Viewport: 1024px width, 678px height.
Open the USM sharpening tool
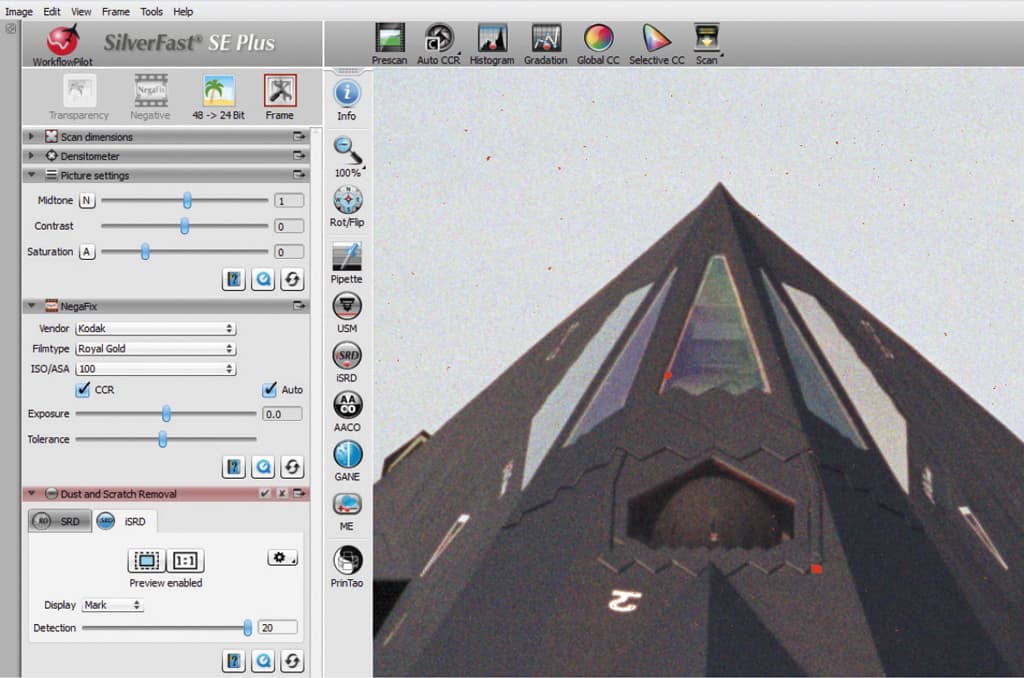pyautogui.click(x=347, y=313)
